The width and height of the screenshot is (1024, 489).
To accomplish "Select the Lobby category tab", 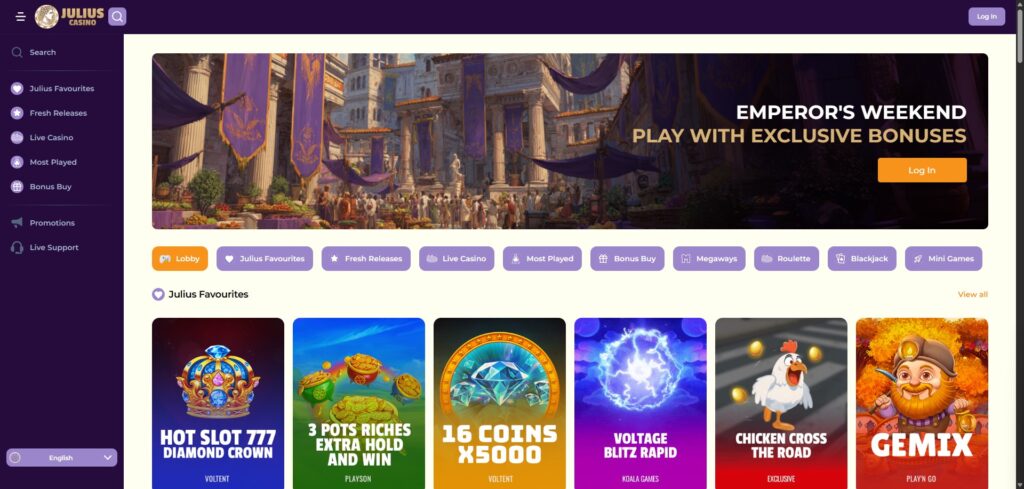I will click(x=180, y=259).
